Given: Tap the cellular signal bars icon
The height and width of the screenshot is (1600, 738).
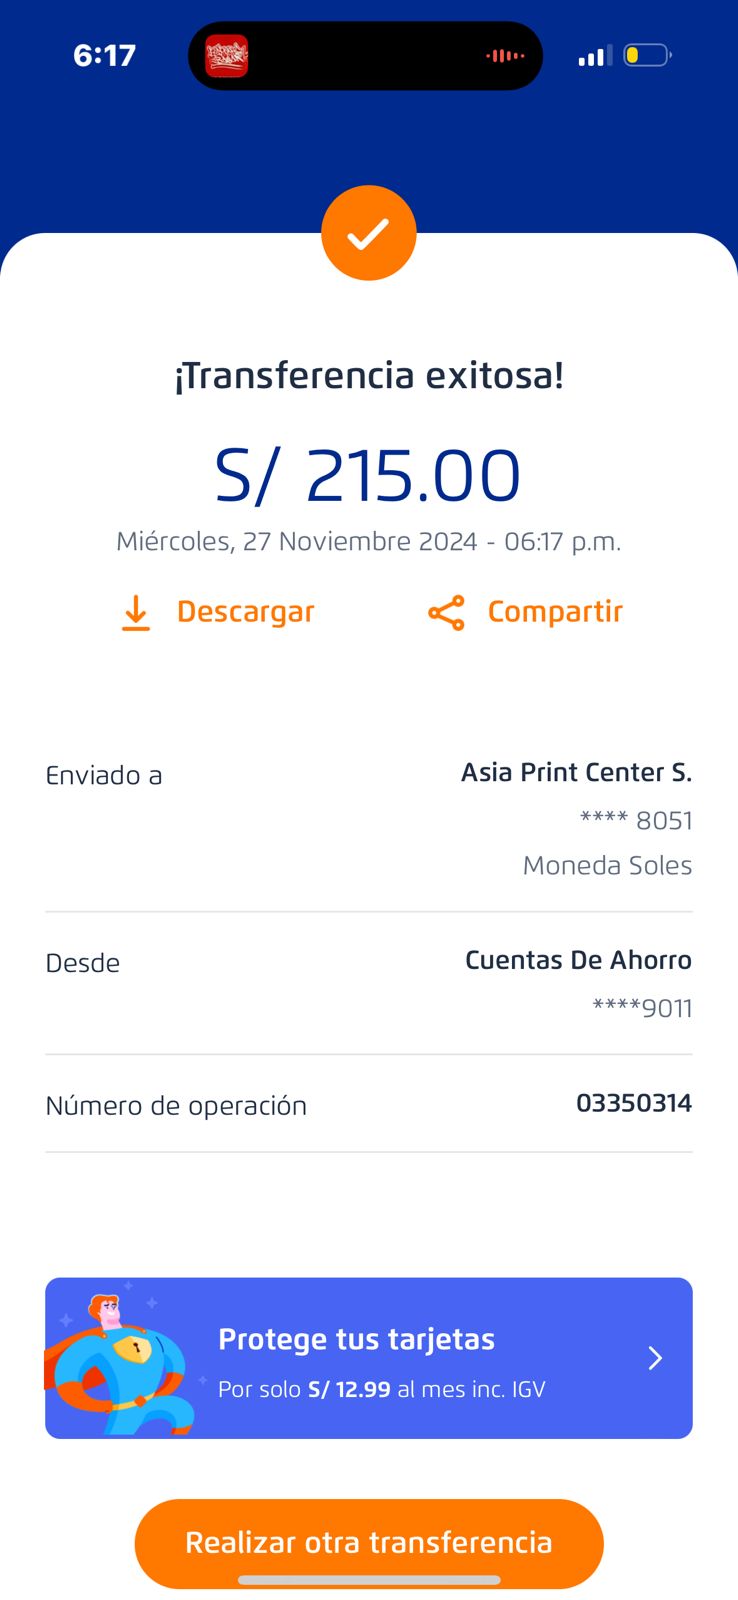Looking at the screenshot, I should click(x=594, y=56).
